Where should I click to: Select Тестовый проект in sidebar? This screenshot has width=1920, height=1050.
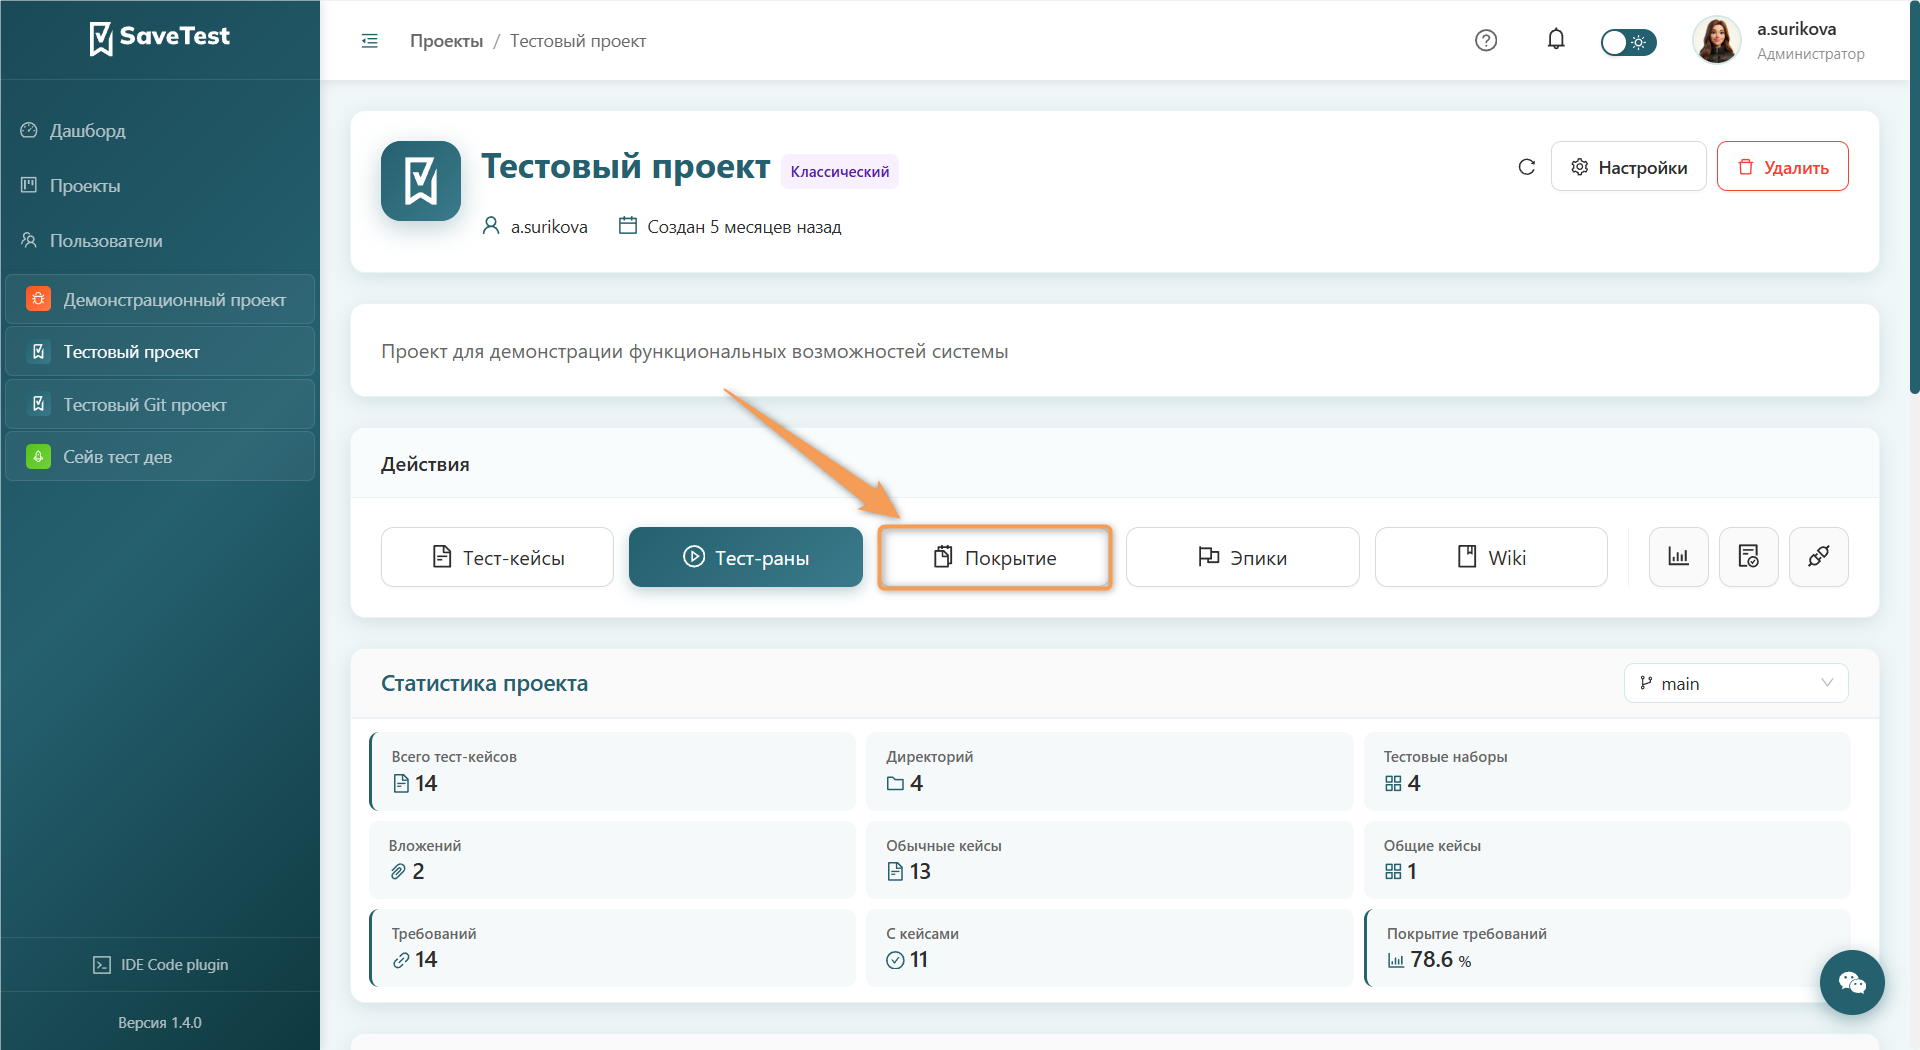pyautogui.click(x=160, y=352)
